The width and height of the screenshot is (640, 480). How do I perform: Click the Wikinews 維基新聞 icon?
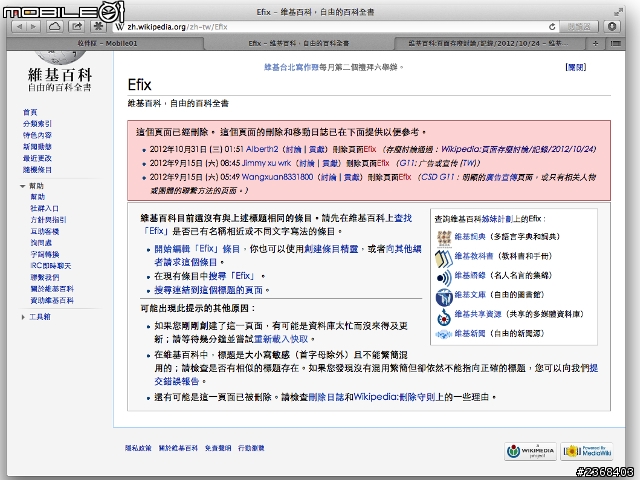click(444, 334)
